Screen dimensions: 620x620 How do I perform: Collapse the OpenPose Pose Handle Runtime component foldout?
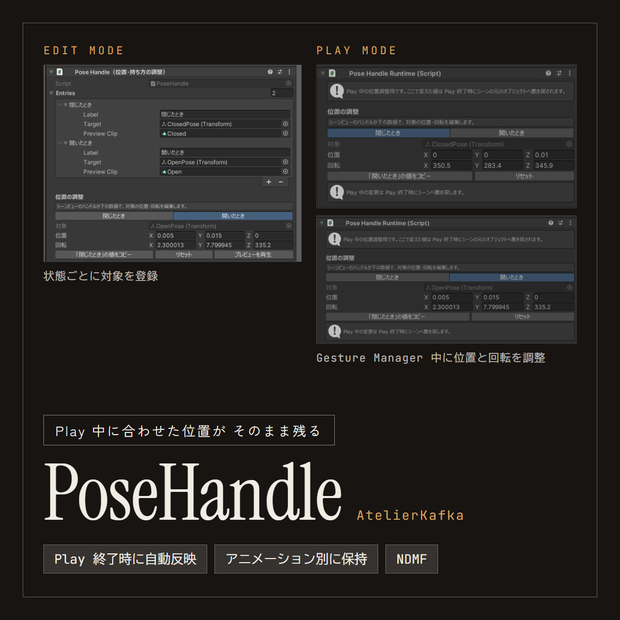(x=322, y=223)
